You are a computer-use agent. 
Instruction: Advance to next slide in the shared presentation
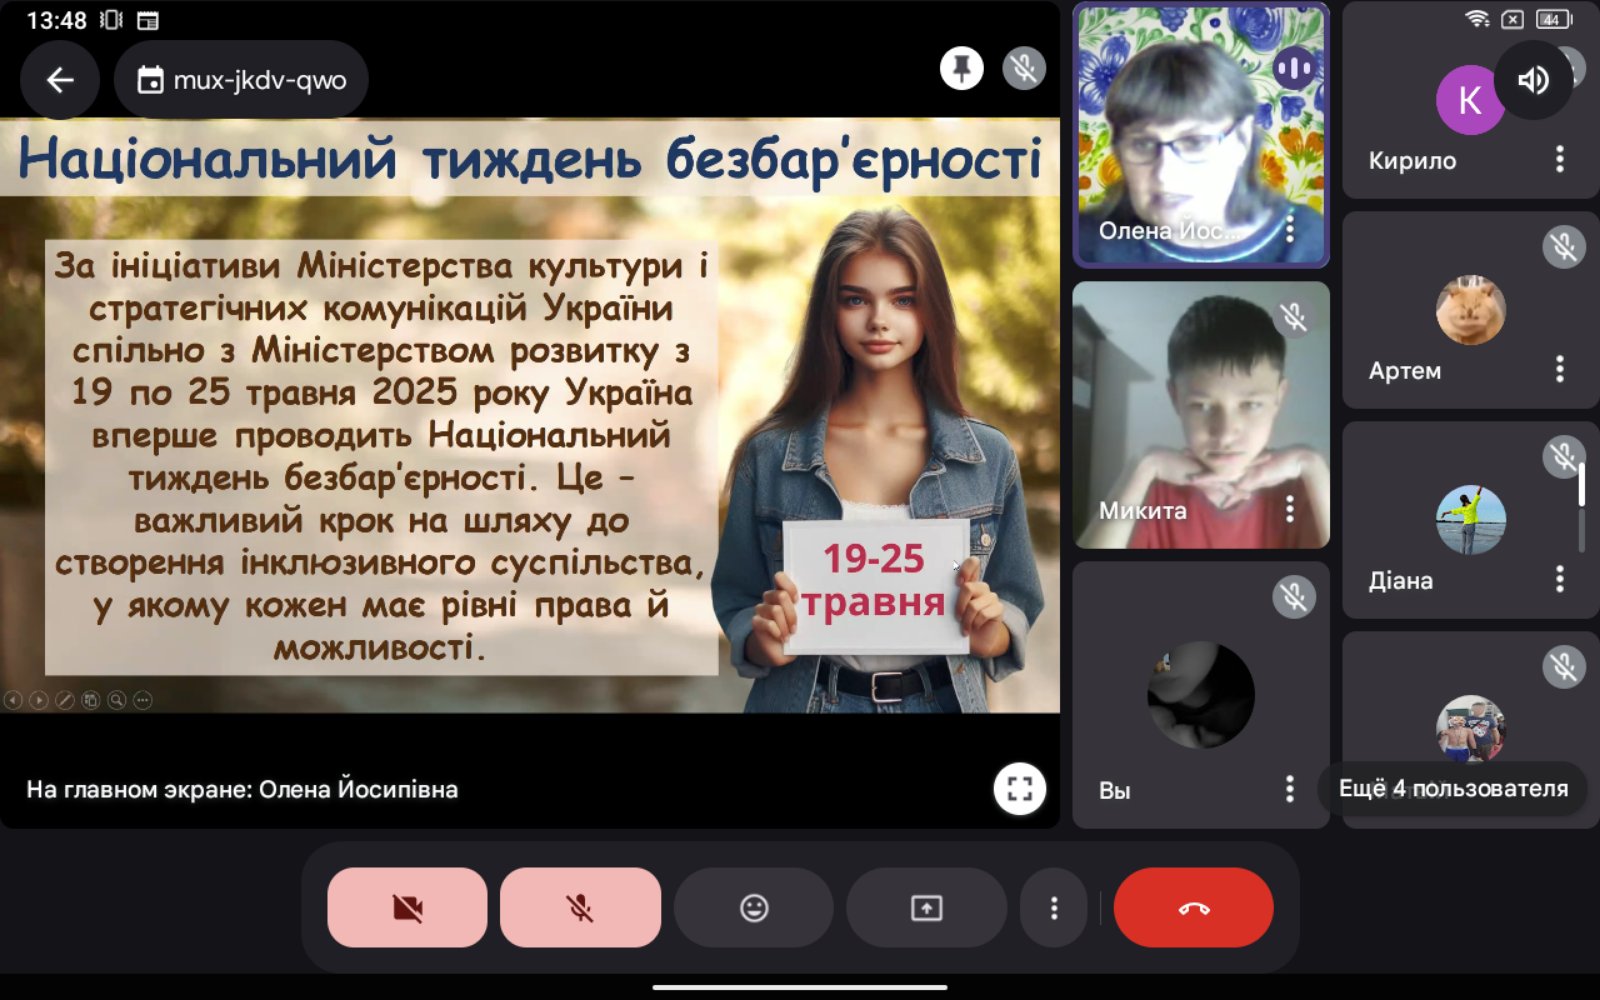(39, 700)
